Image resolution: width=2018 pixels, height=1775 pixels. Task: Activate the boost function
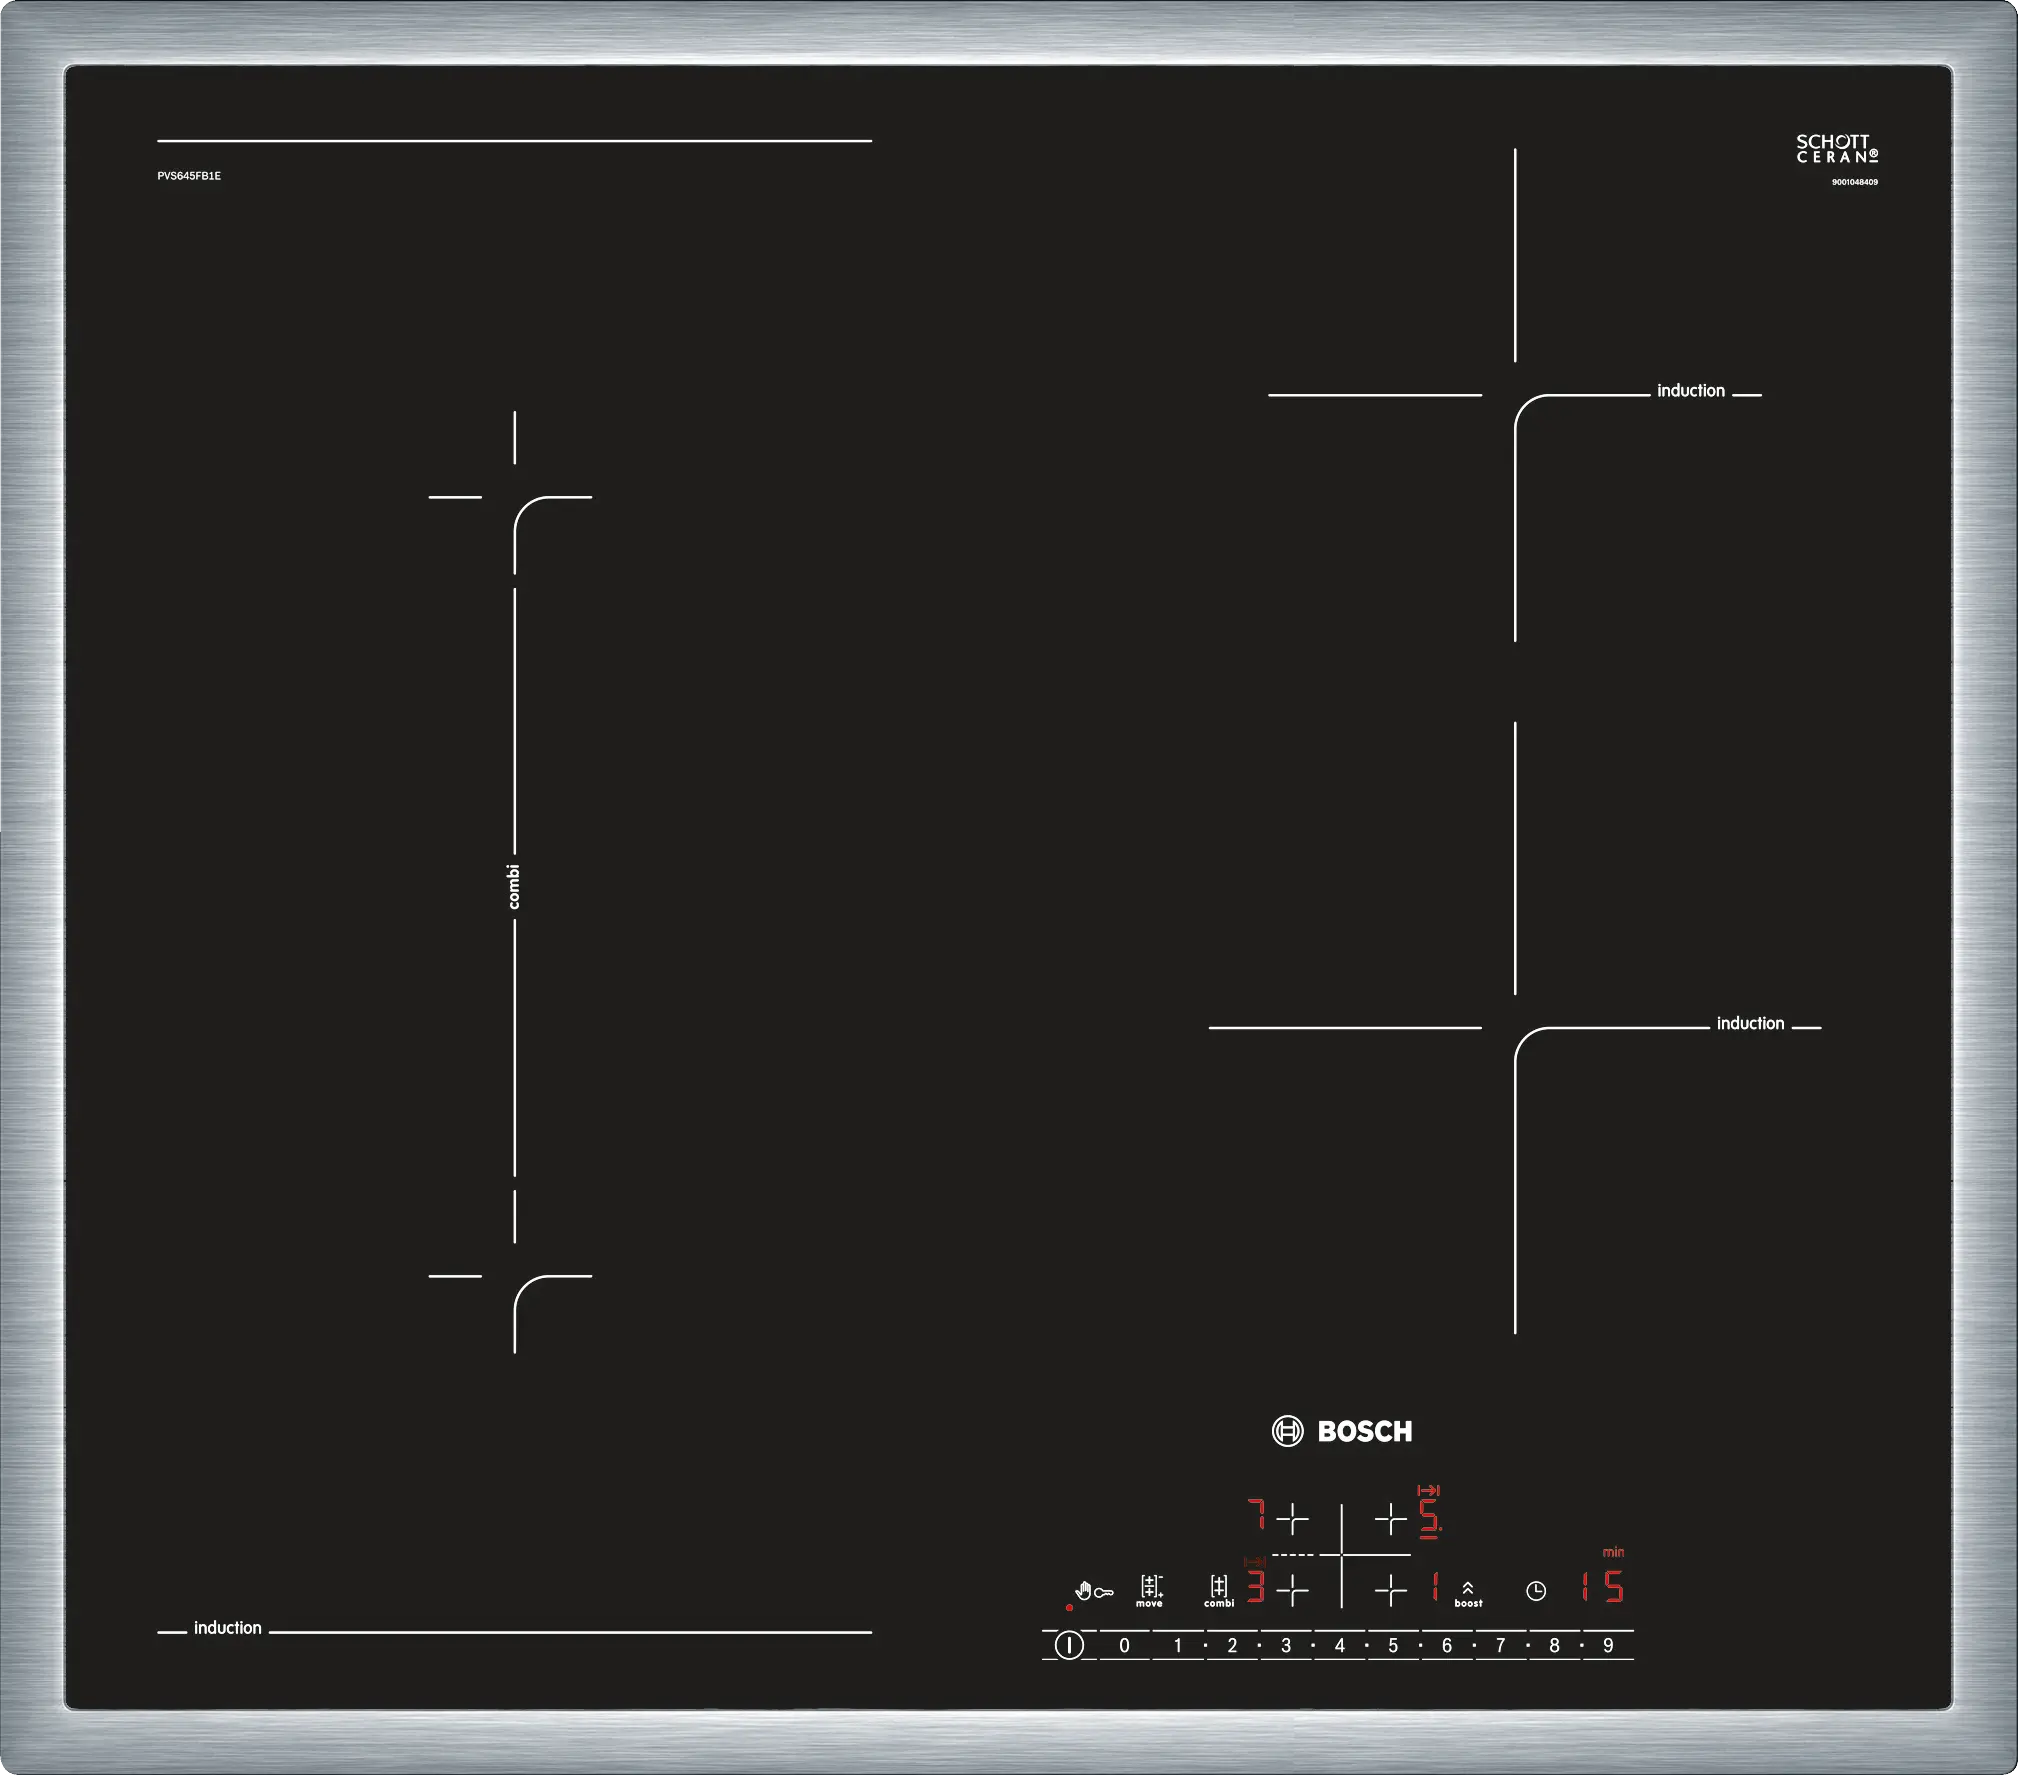pyautogui.click(x=1468, y=1593)
